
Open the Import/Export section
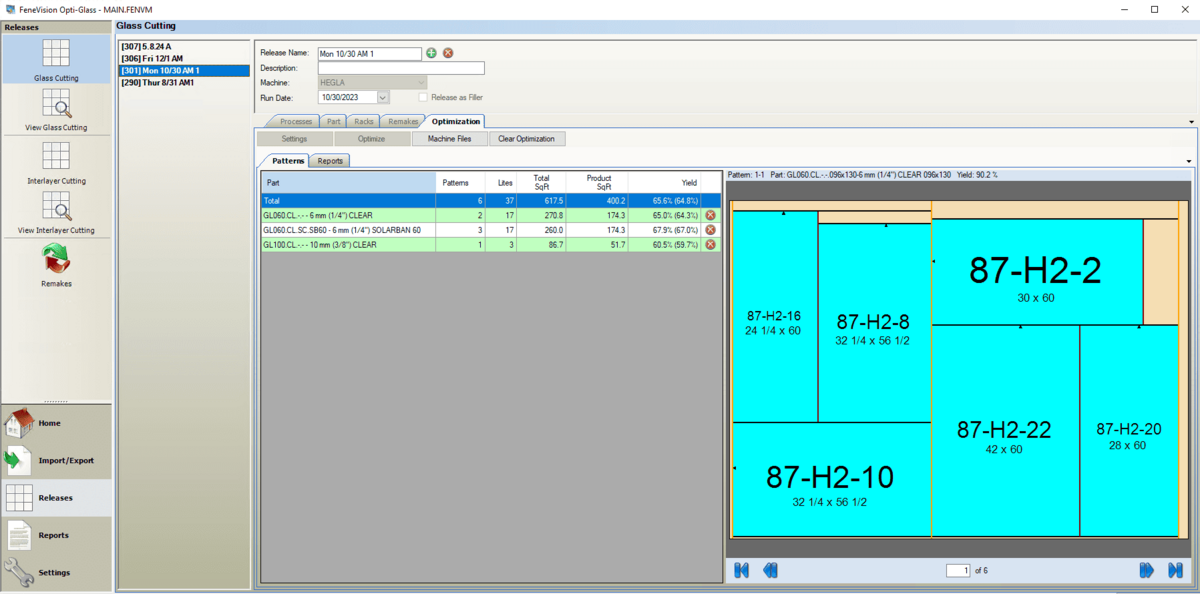tap(56, 460)
